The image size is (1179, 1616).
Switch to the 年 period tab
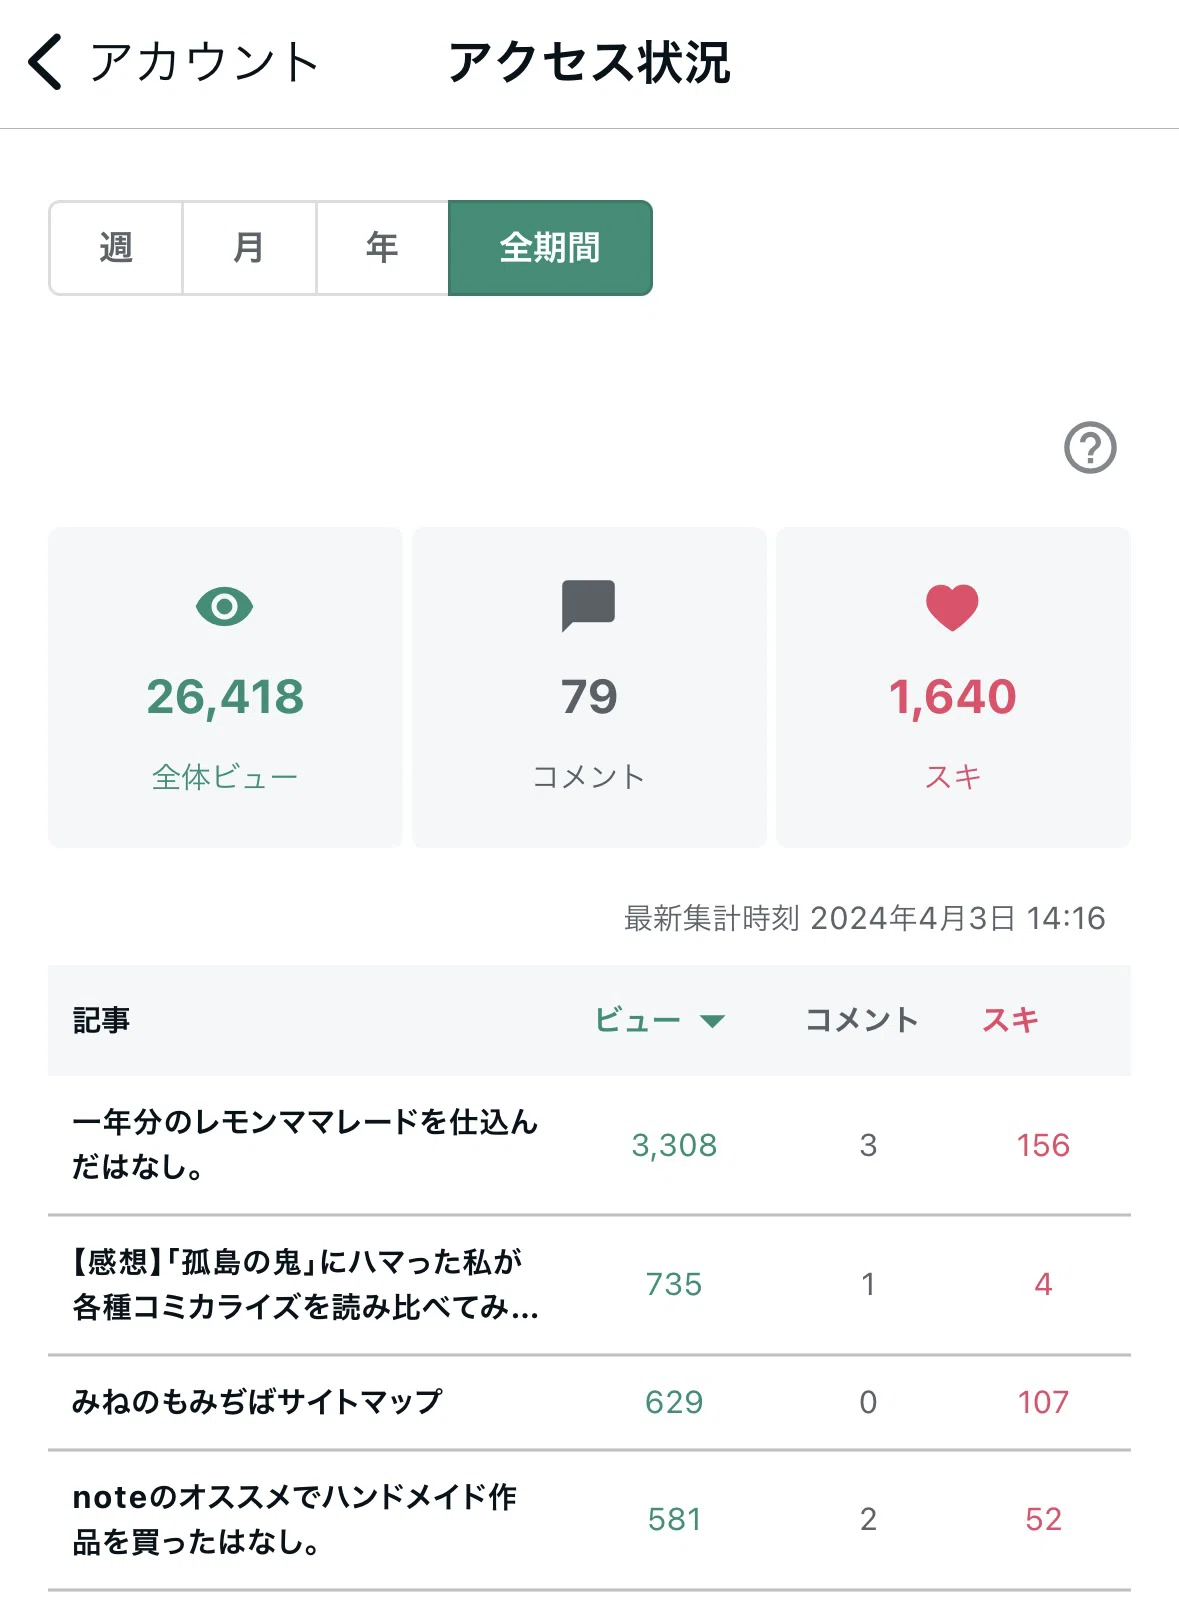382,248
